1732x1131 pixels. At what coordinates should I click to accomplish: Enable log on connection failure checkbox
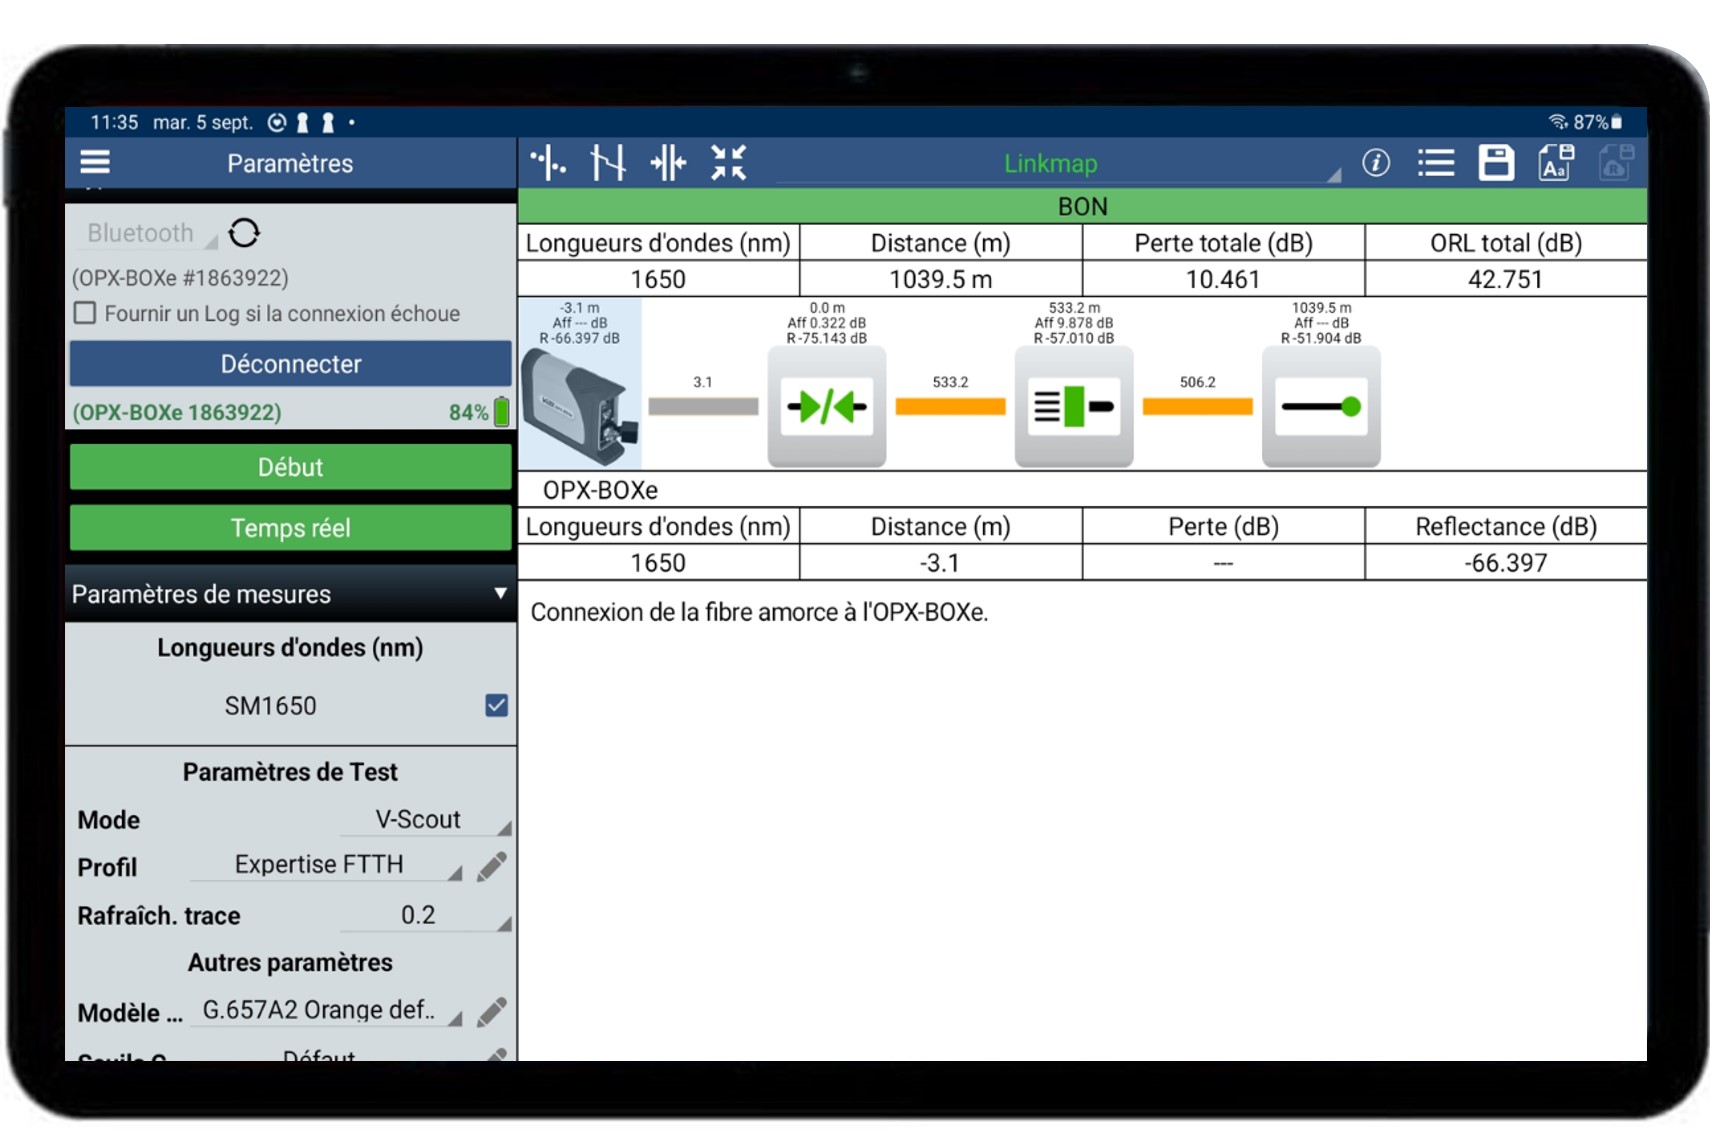pyautogui.click(x=86, y=314)
